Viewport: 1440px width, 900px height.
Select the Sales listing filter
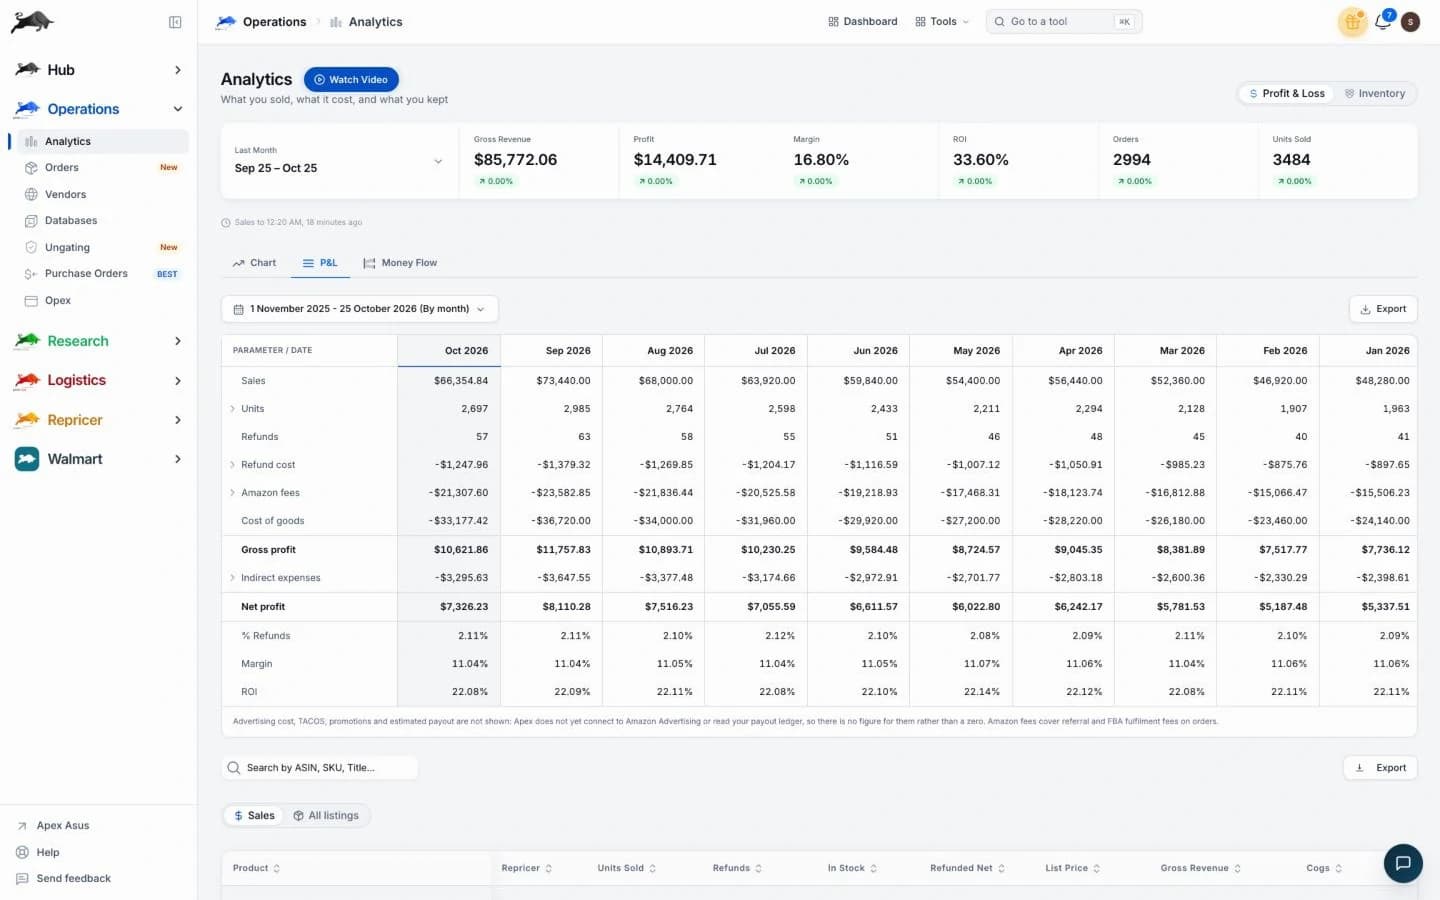(254, 816)
